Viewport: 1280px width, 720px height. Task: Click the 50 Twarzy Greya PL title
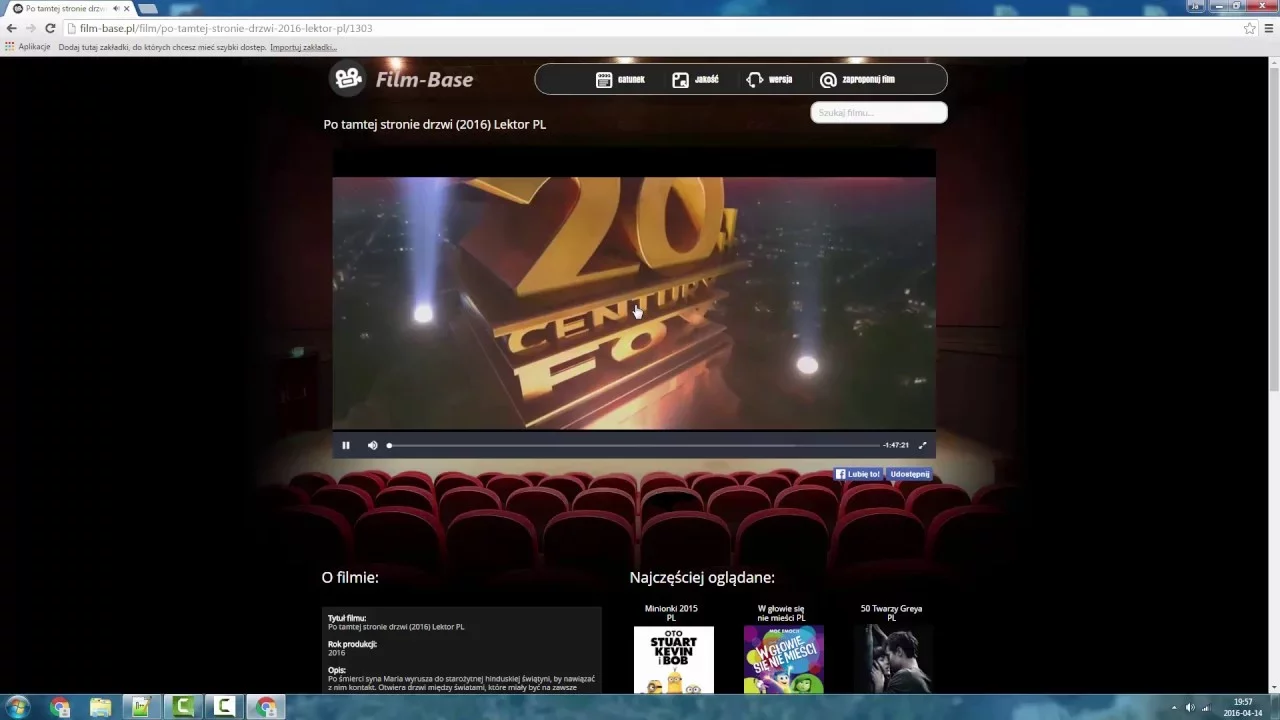[891, 613]
